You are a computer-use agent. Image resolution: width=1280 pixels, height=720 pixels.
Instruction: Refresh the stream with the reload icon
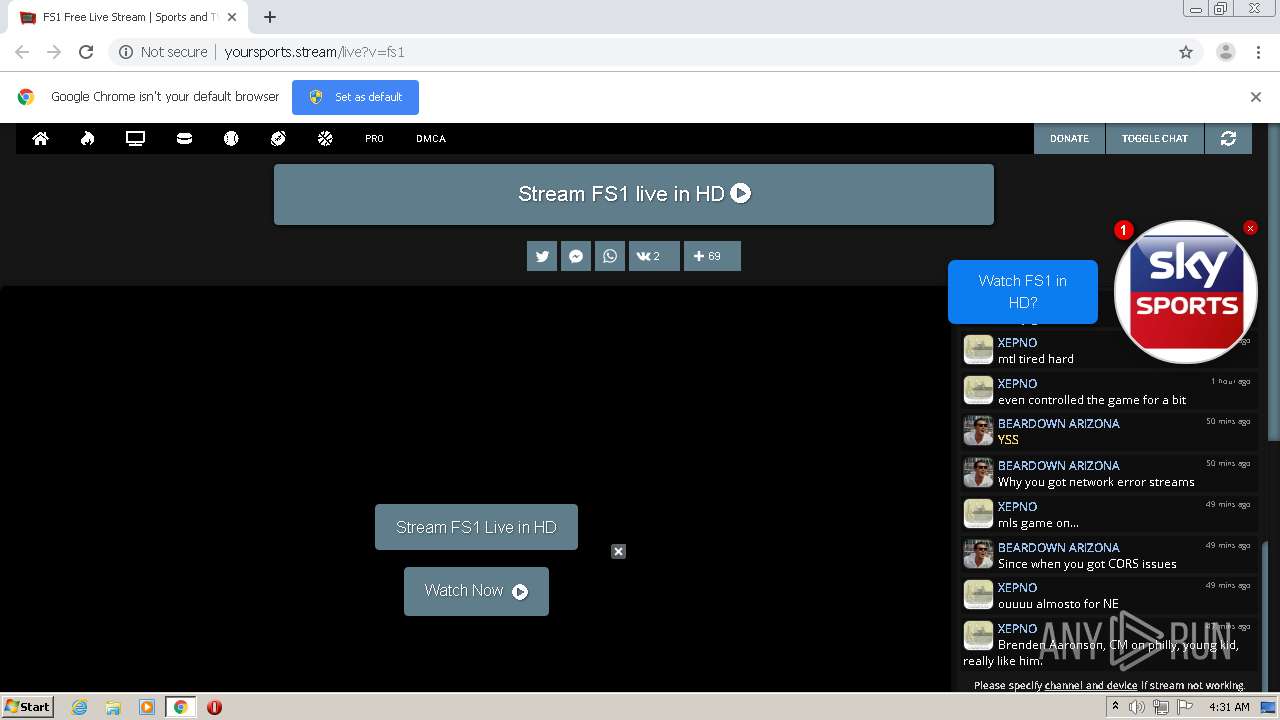pos(1228,139)
